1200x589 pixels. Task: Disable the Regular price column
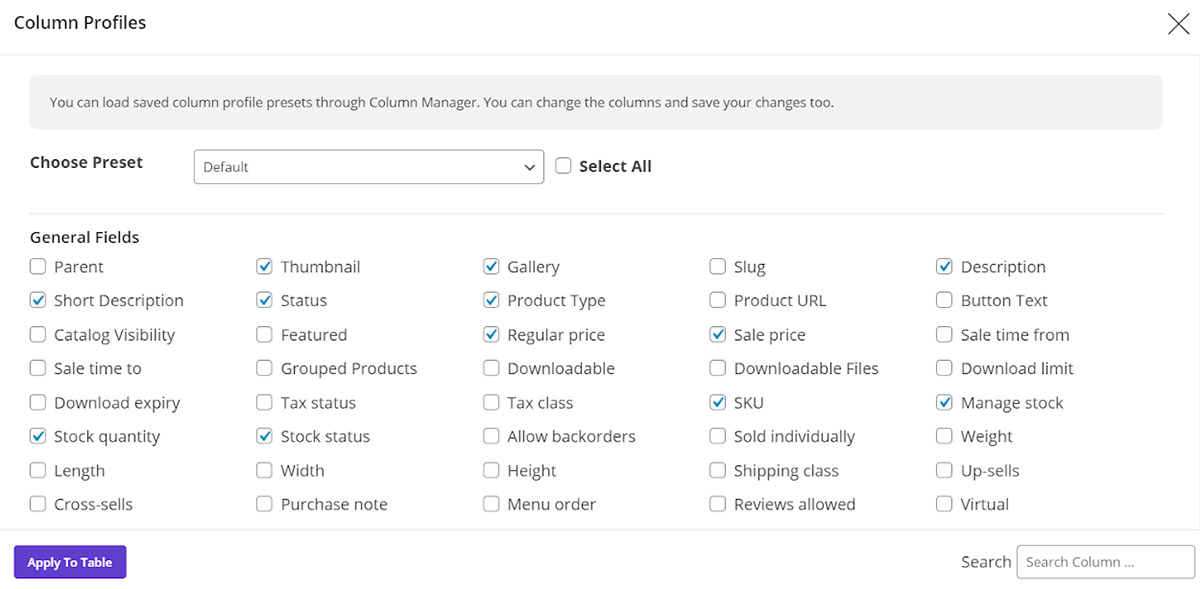[491, 334]
